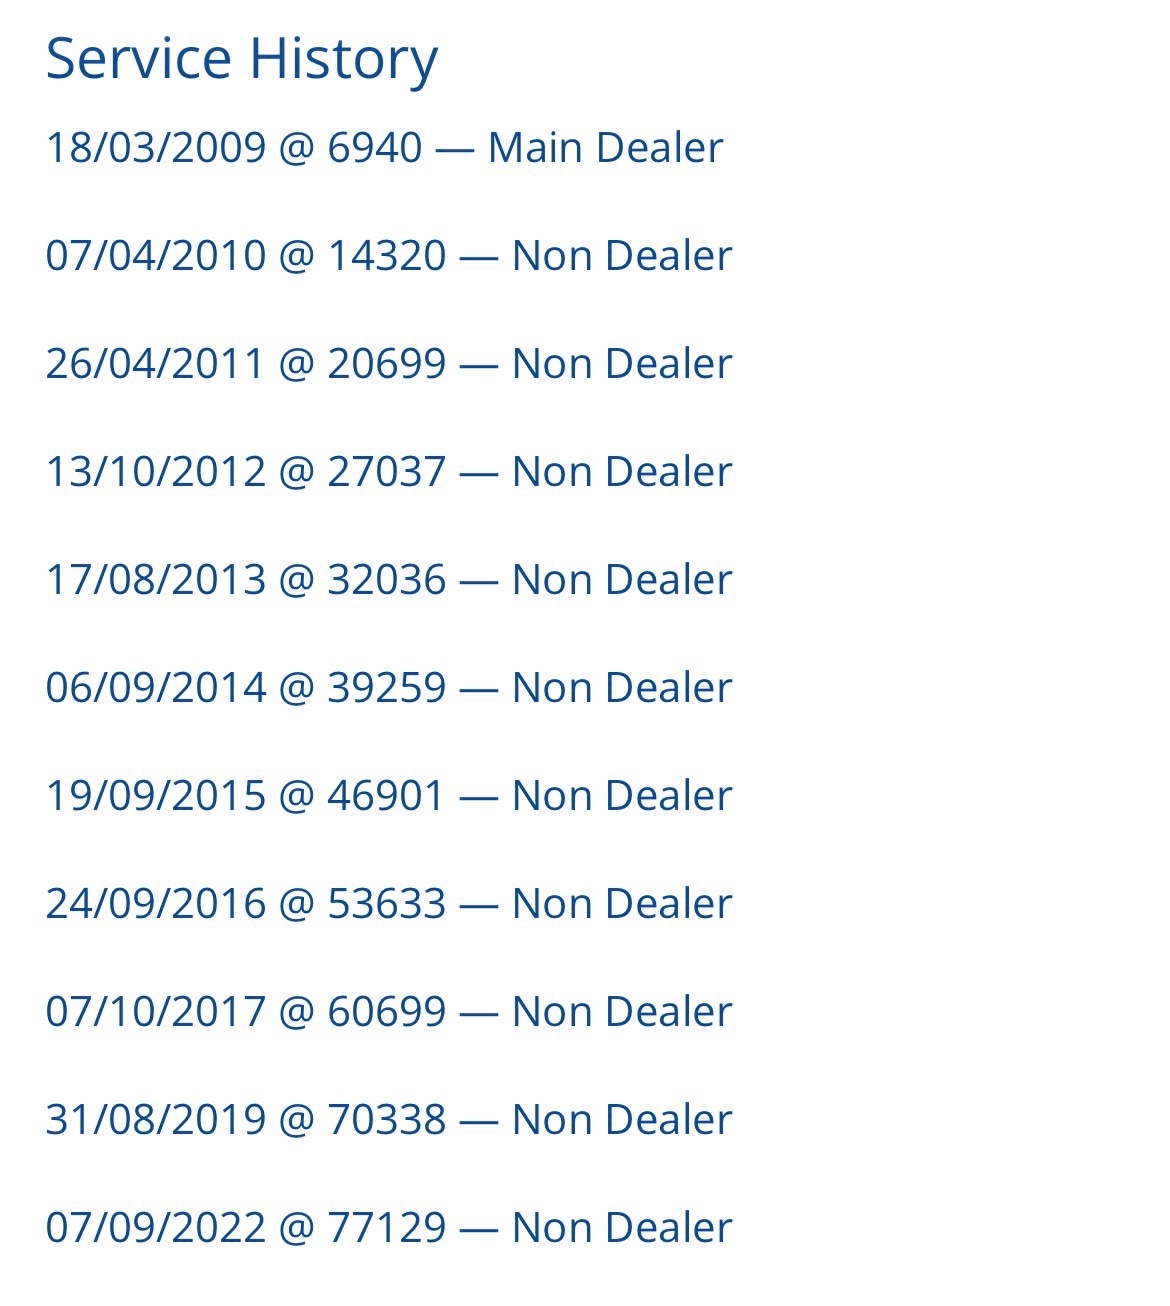Click the Main Dealer label
Viewport: 1170px width, 1306px height.
click(605, 148)
